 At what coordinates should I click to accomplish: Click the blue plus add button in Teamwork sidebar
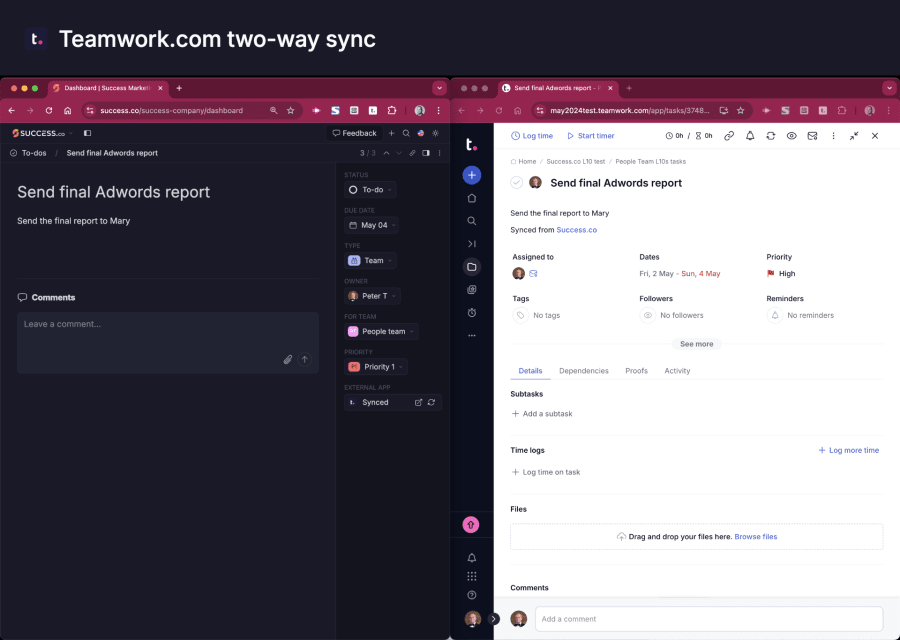pyautogui.click(x=471, y=175)
